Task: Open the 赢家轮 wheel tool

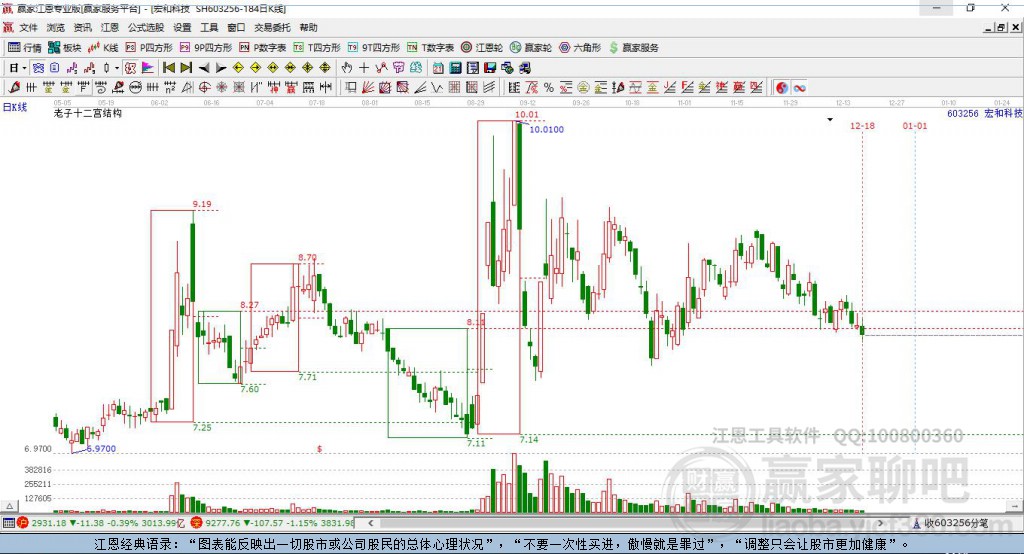Action: (x=531, y=48)
